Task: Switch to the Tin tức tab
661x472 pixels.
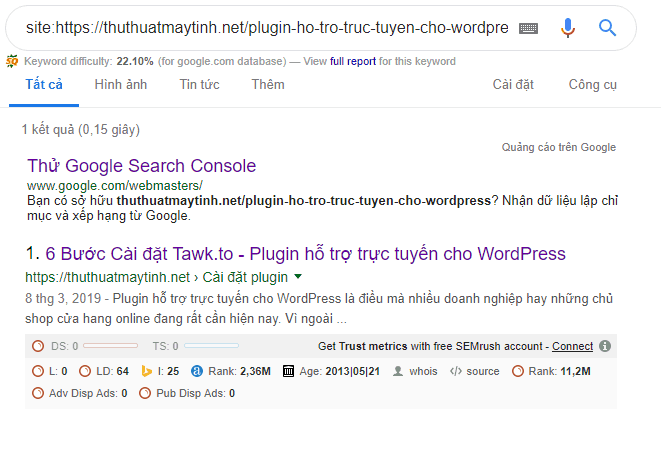Action: [x=200, y=84]
